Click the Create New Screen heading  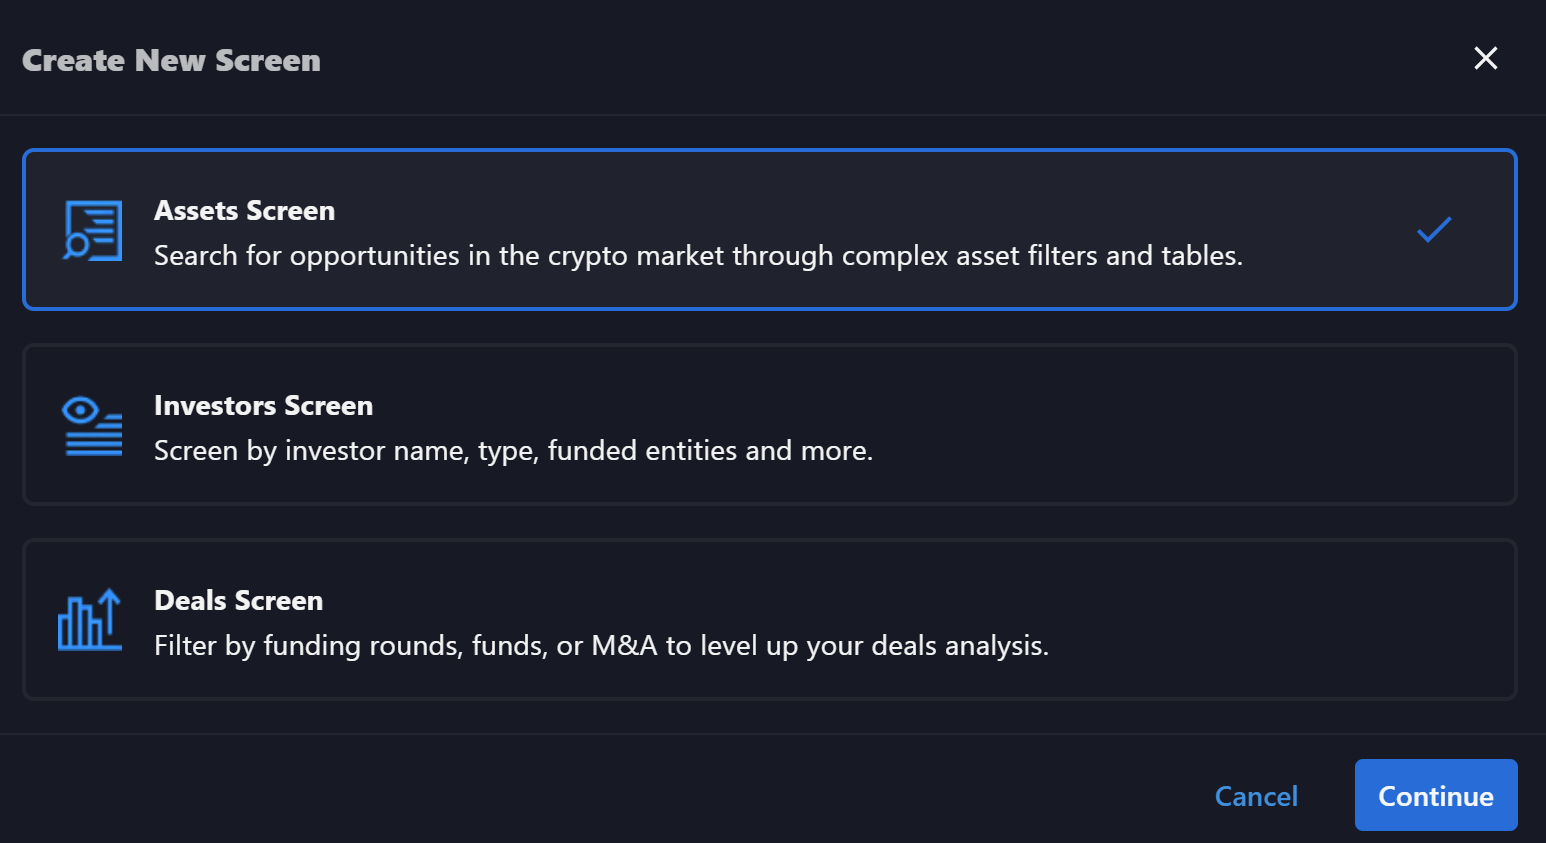point(171,60)
